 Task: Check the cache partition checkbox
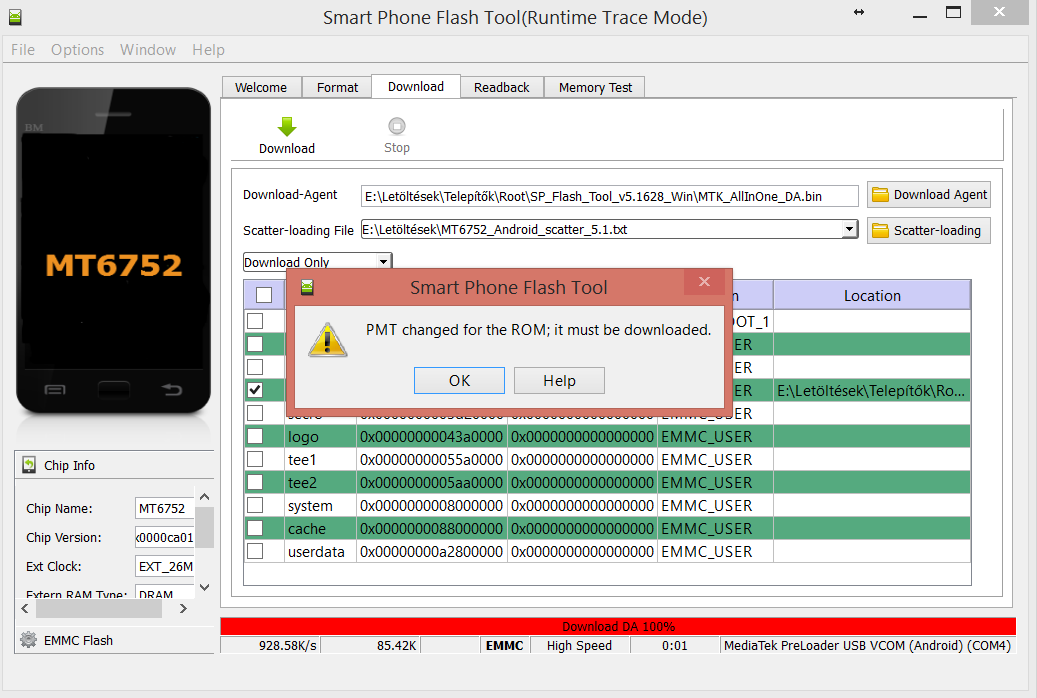255,528
